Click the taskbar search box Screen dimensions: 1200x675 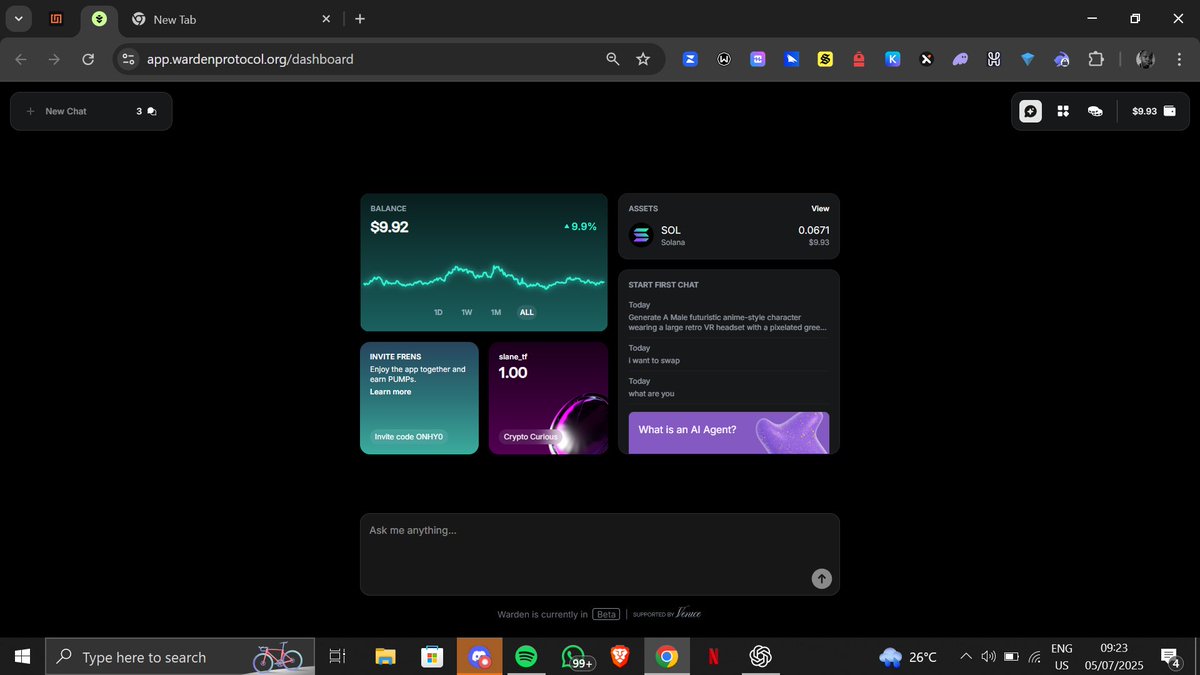(180, 657)
